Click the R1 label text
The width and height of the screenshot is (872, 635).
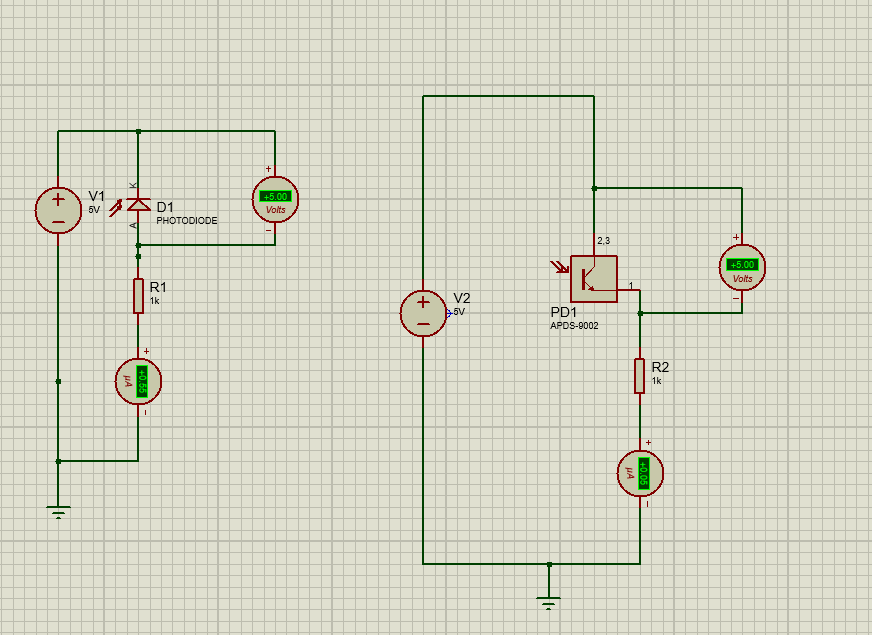158,287
